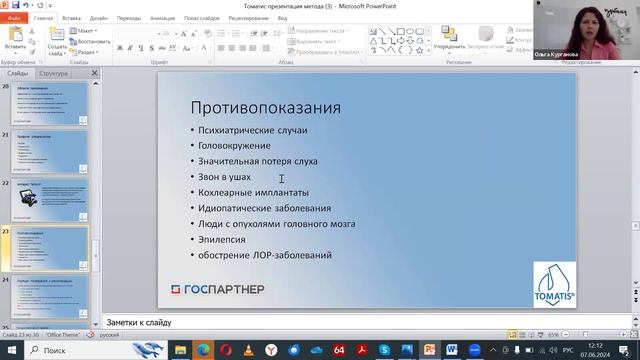
Task: Click the Paste clipboard icon
Action: click(15, 34)
